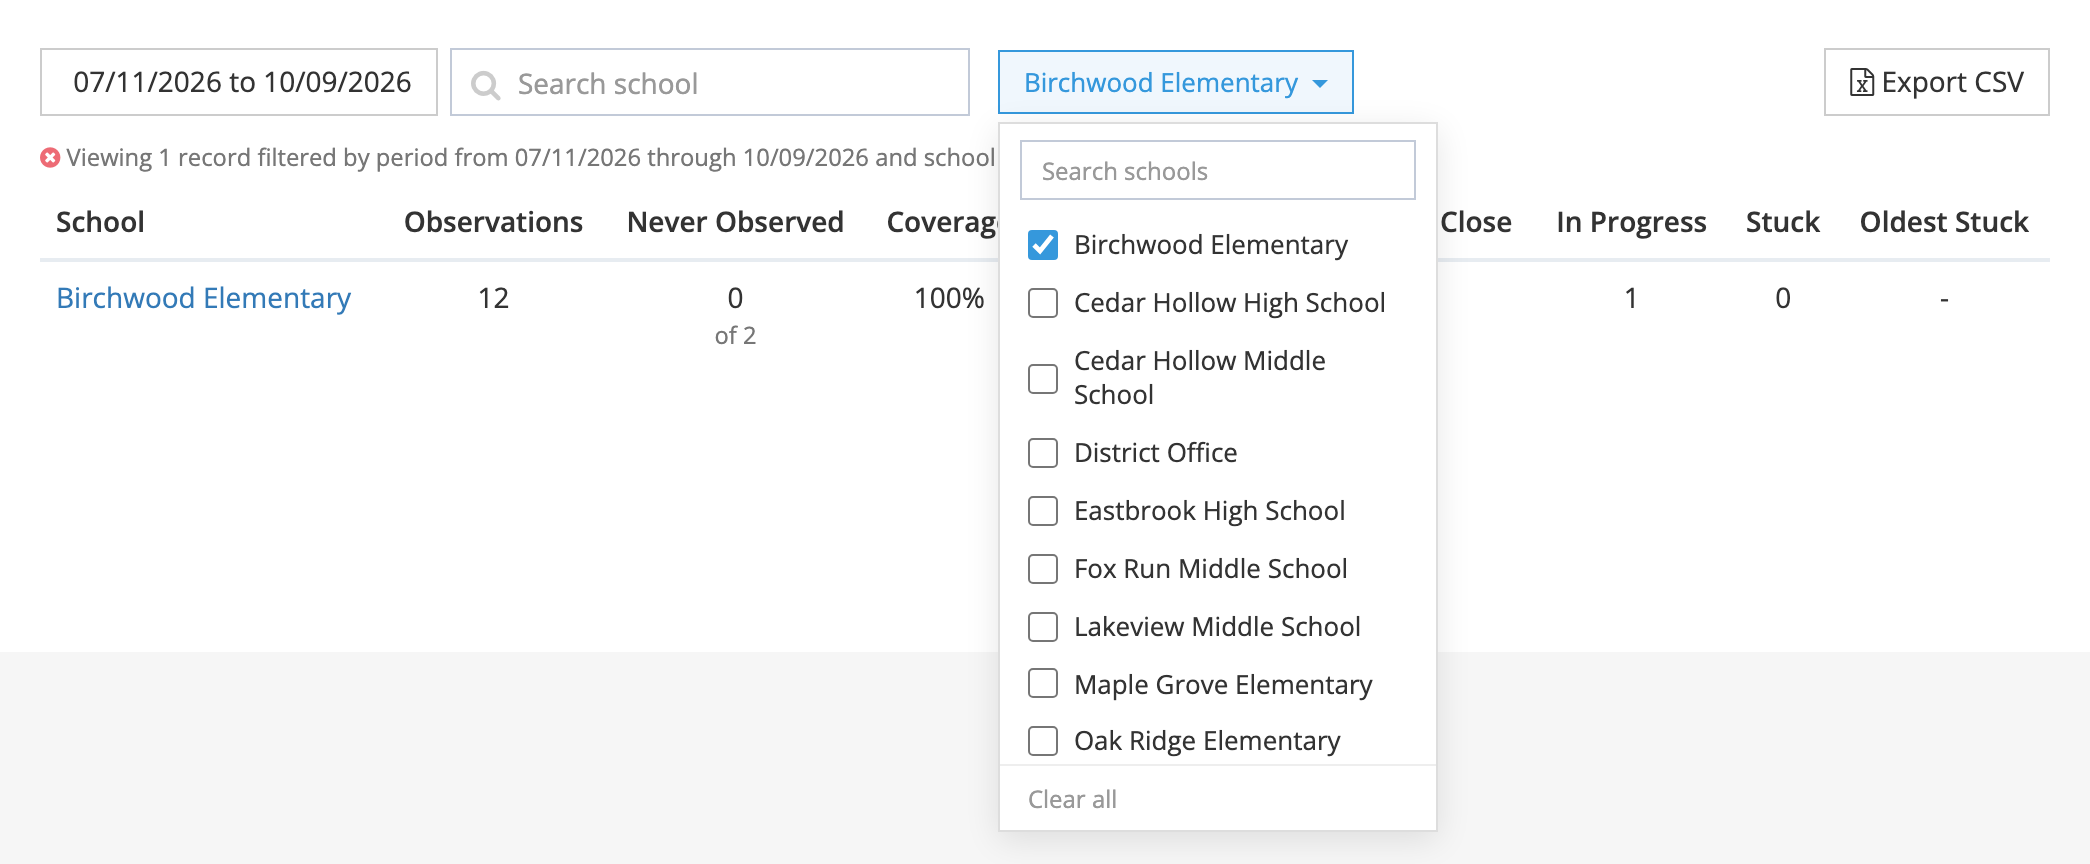Click the red clear-filter X icon

[50, 158]
